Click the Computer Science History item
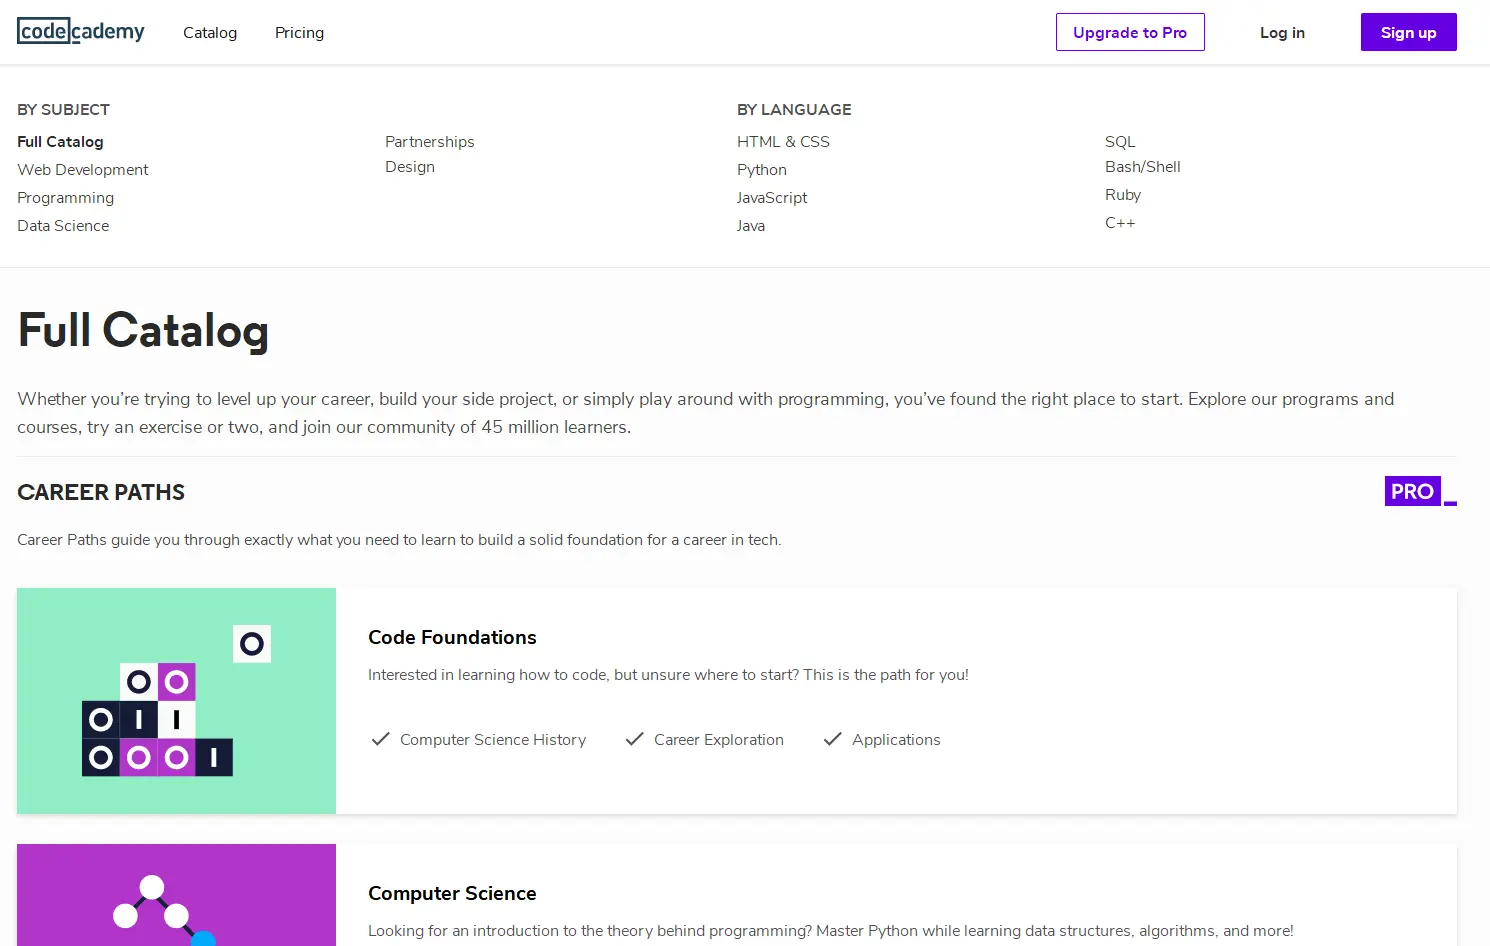Image resolution: width=1490 pixels, height=946 pixels. (x=493, y=740)
